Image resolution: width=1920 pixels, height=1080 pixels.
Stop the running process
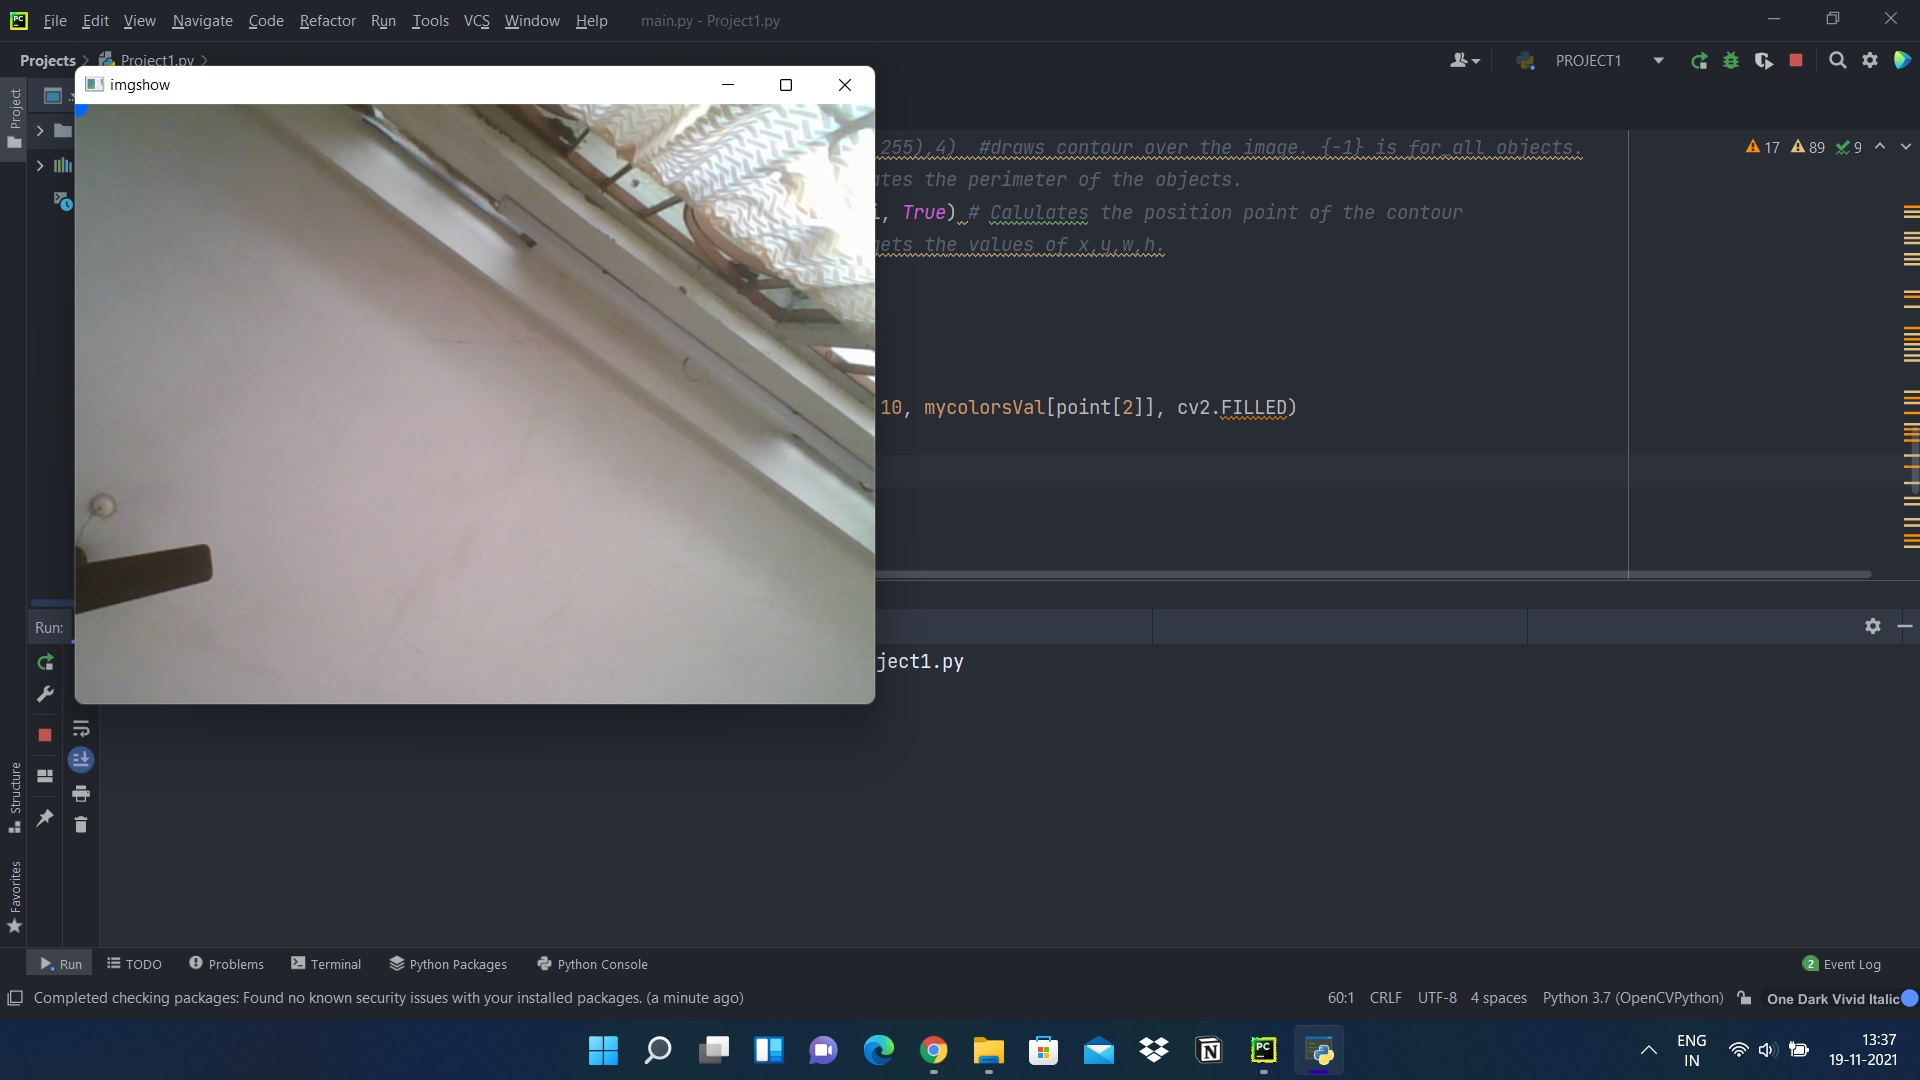[x=45, y=735]
